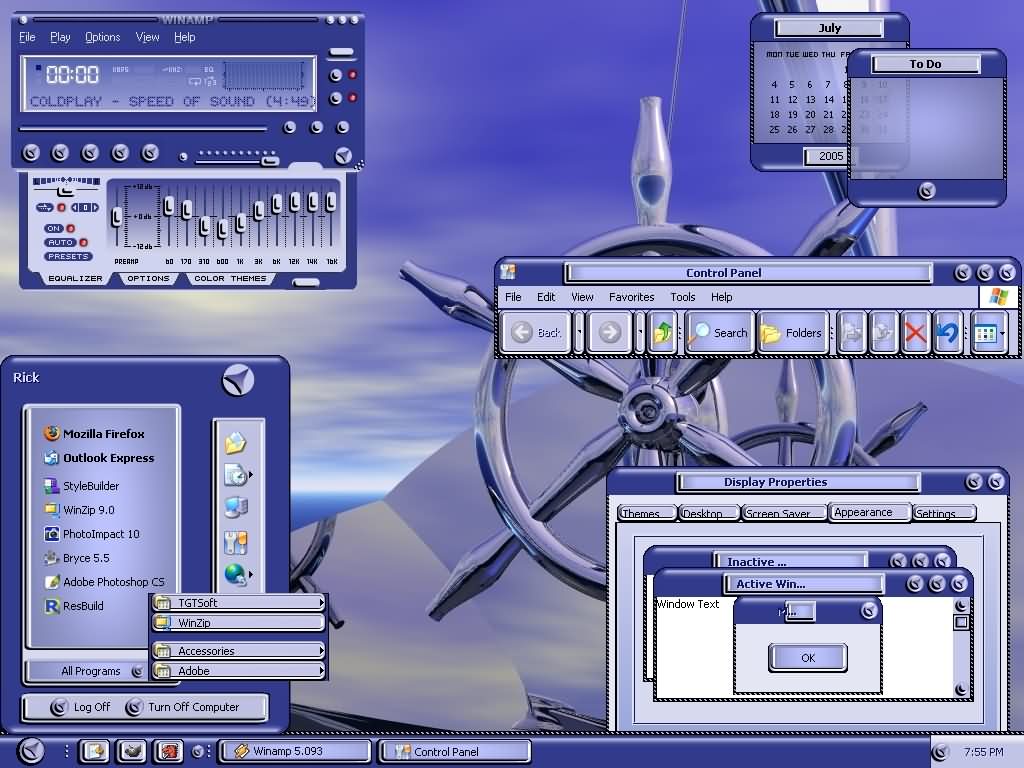This screenshot has height=768, width=1024.
Task: Open the My Computer icon in Start menu
Action: (236, 507)
